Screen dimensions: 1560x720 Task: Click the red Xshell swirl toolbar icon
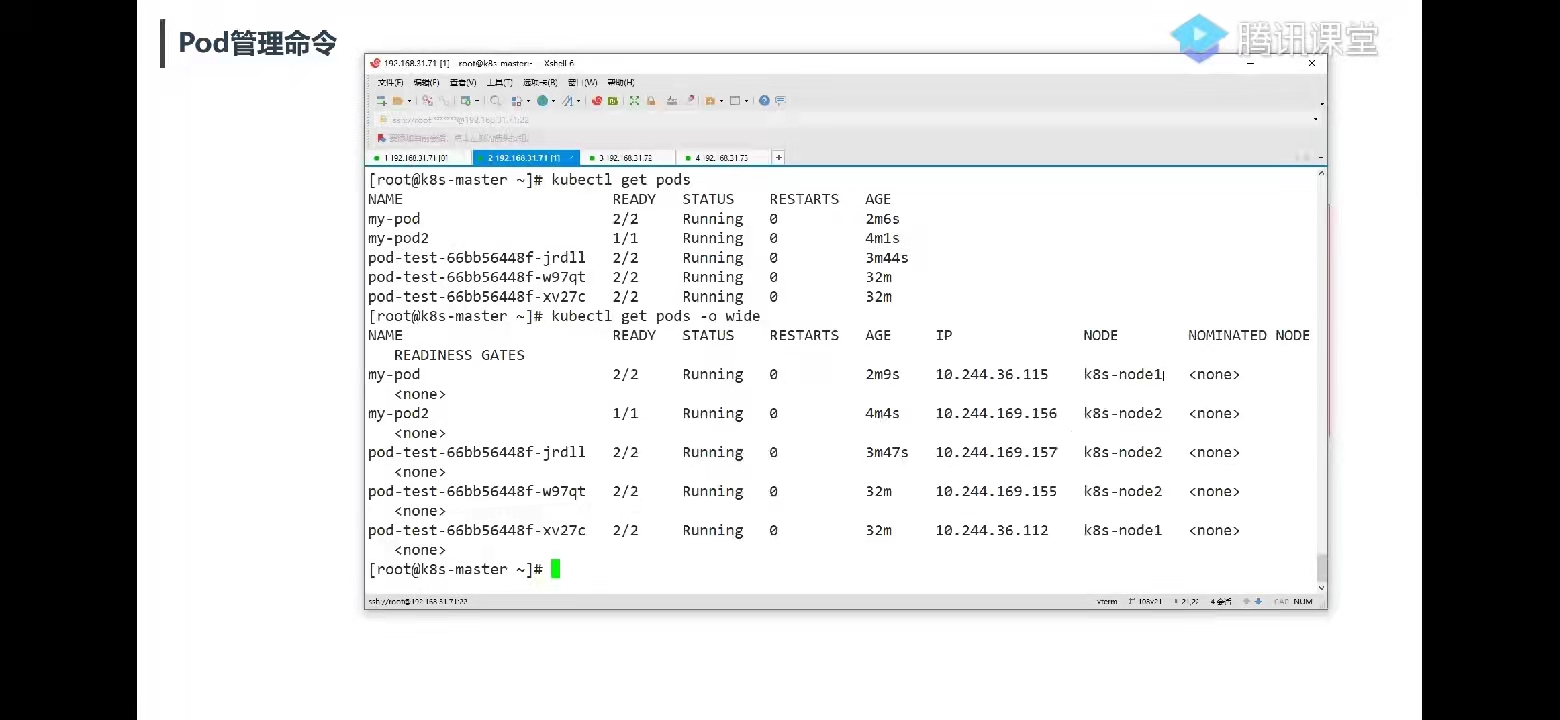point(597,101)
